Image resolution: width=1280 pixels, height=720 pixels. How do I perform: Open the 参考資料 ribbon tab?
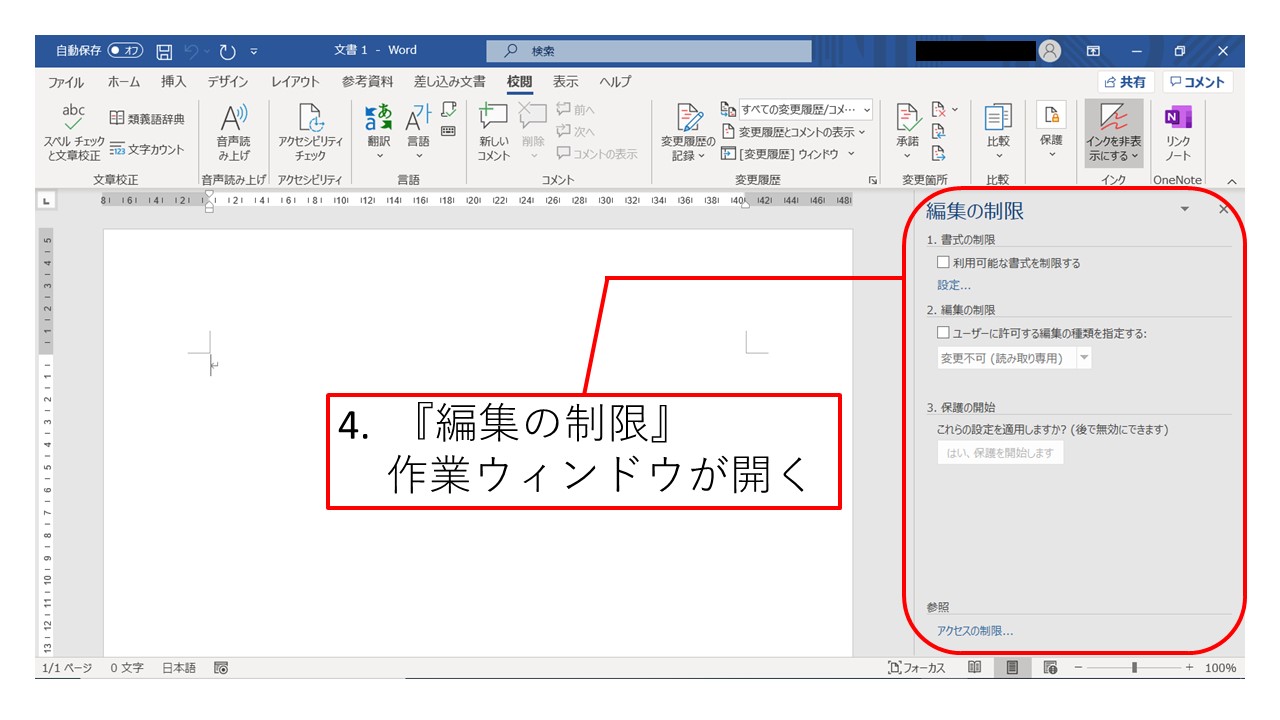pyautogui.click(x=367, y=82)
